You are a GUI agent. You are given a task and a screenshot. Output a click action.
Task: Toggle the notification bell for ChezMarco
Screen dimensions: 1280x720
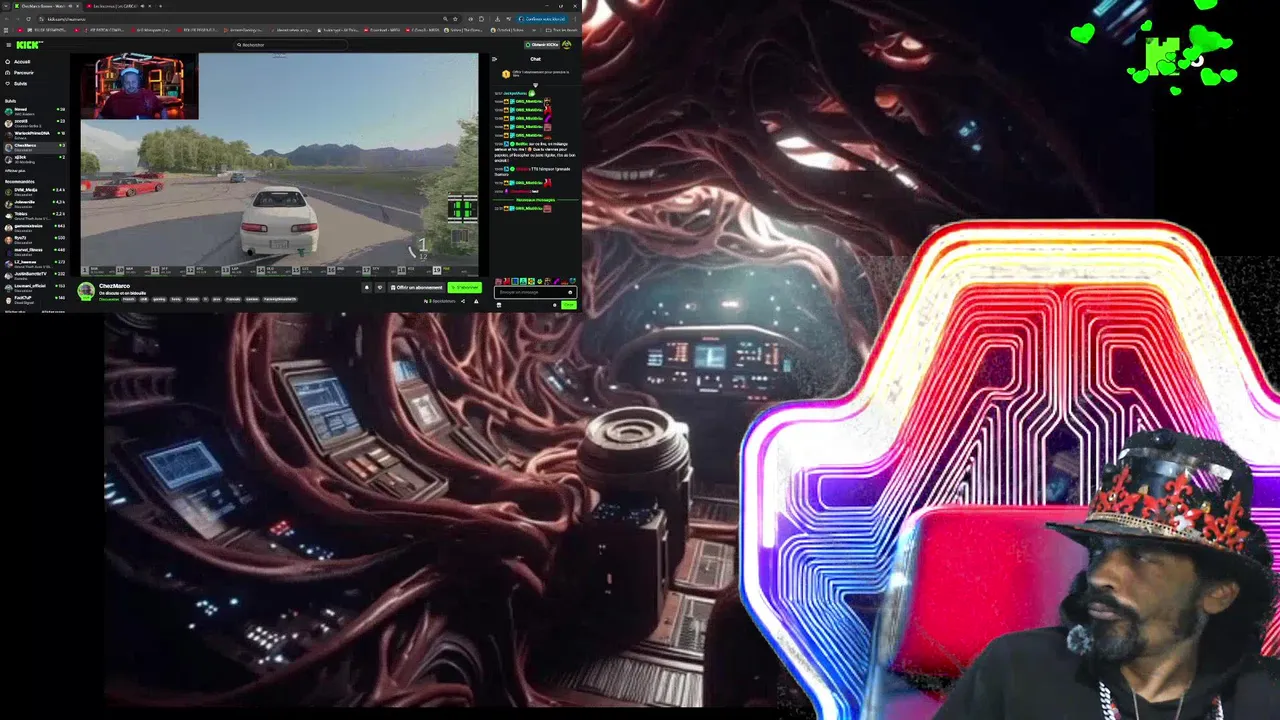367,288
